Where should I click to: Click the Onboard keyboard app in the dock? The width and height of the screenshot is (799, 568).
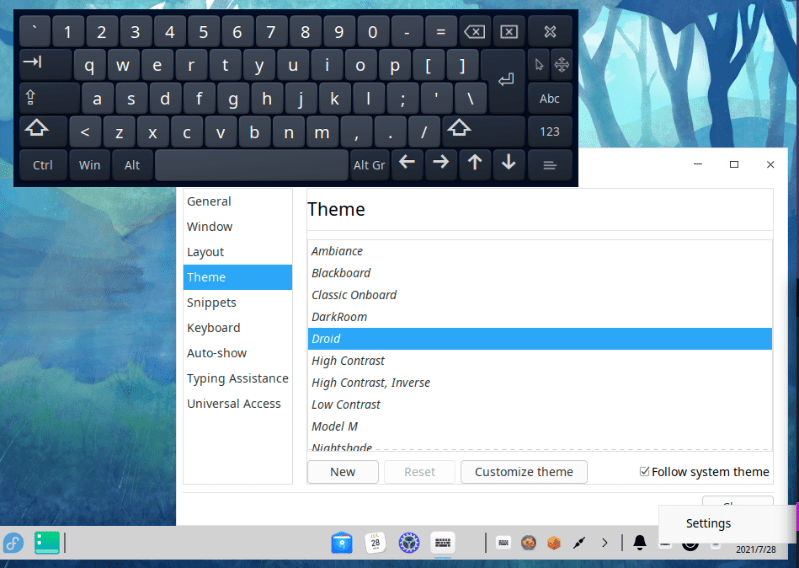click(442, 543)
